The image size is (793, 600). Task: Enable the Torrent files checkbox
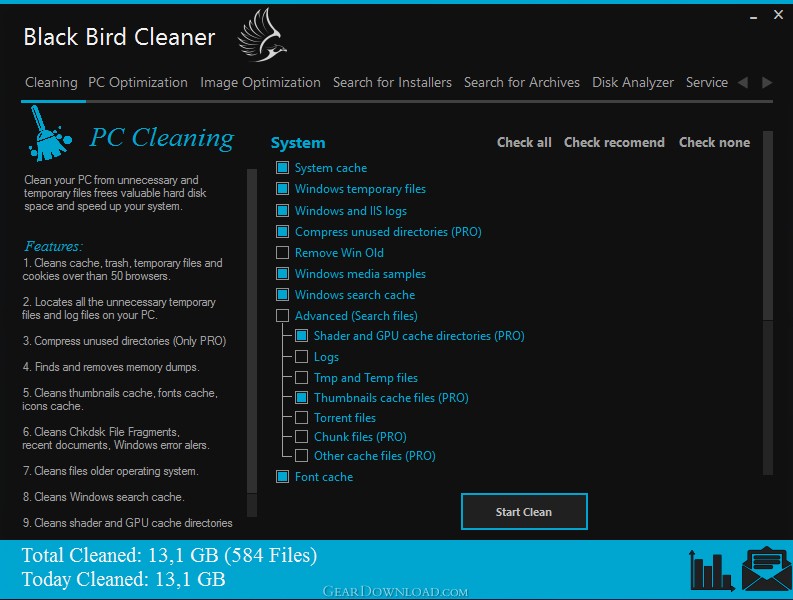coord(301,417)
